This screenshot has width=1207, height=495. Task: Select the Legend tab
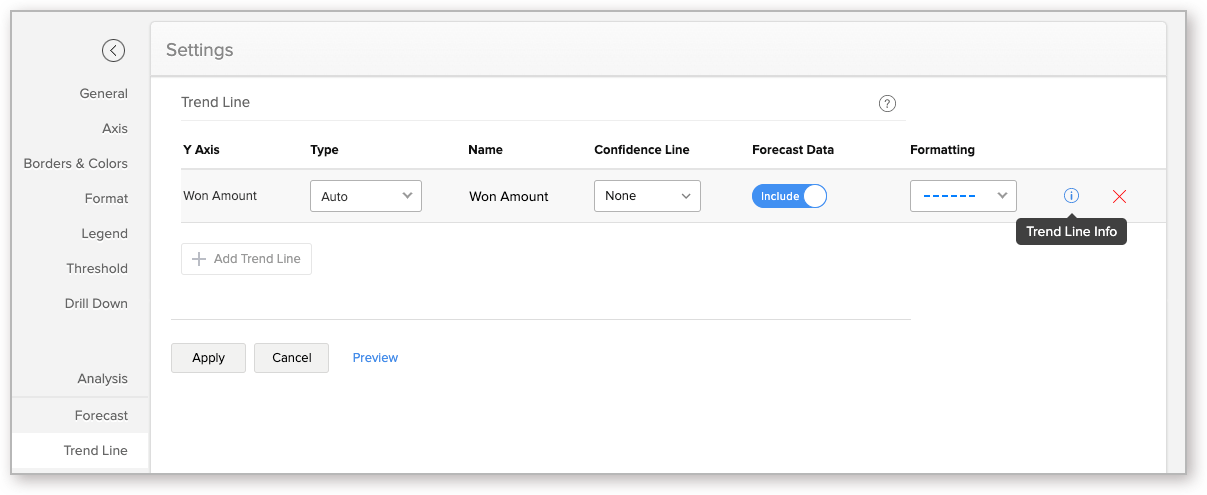(105, 233)
